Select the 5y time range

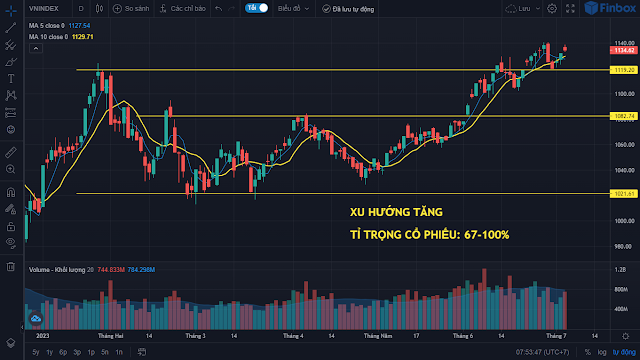click(x=36, y=352)
